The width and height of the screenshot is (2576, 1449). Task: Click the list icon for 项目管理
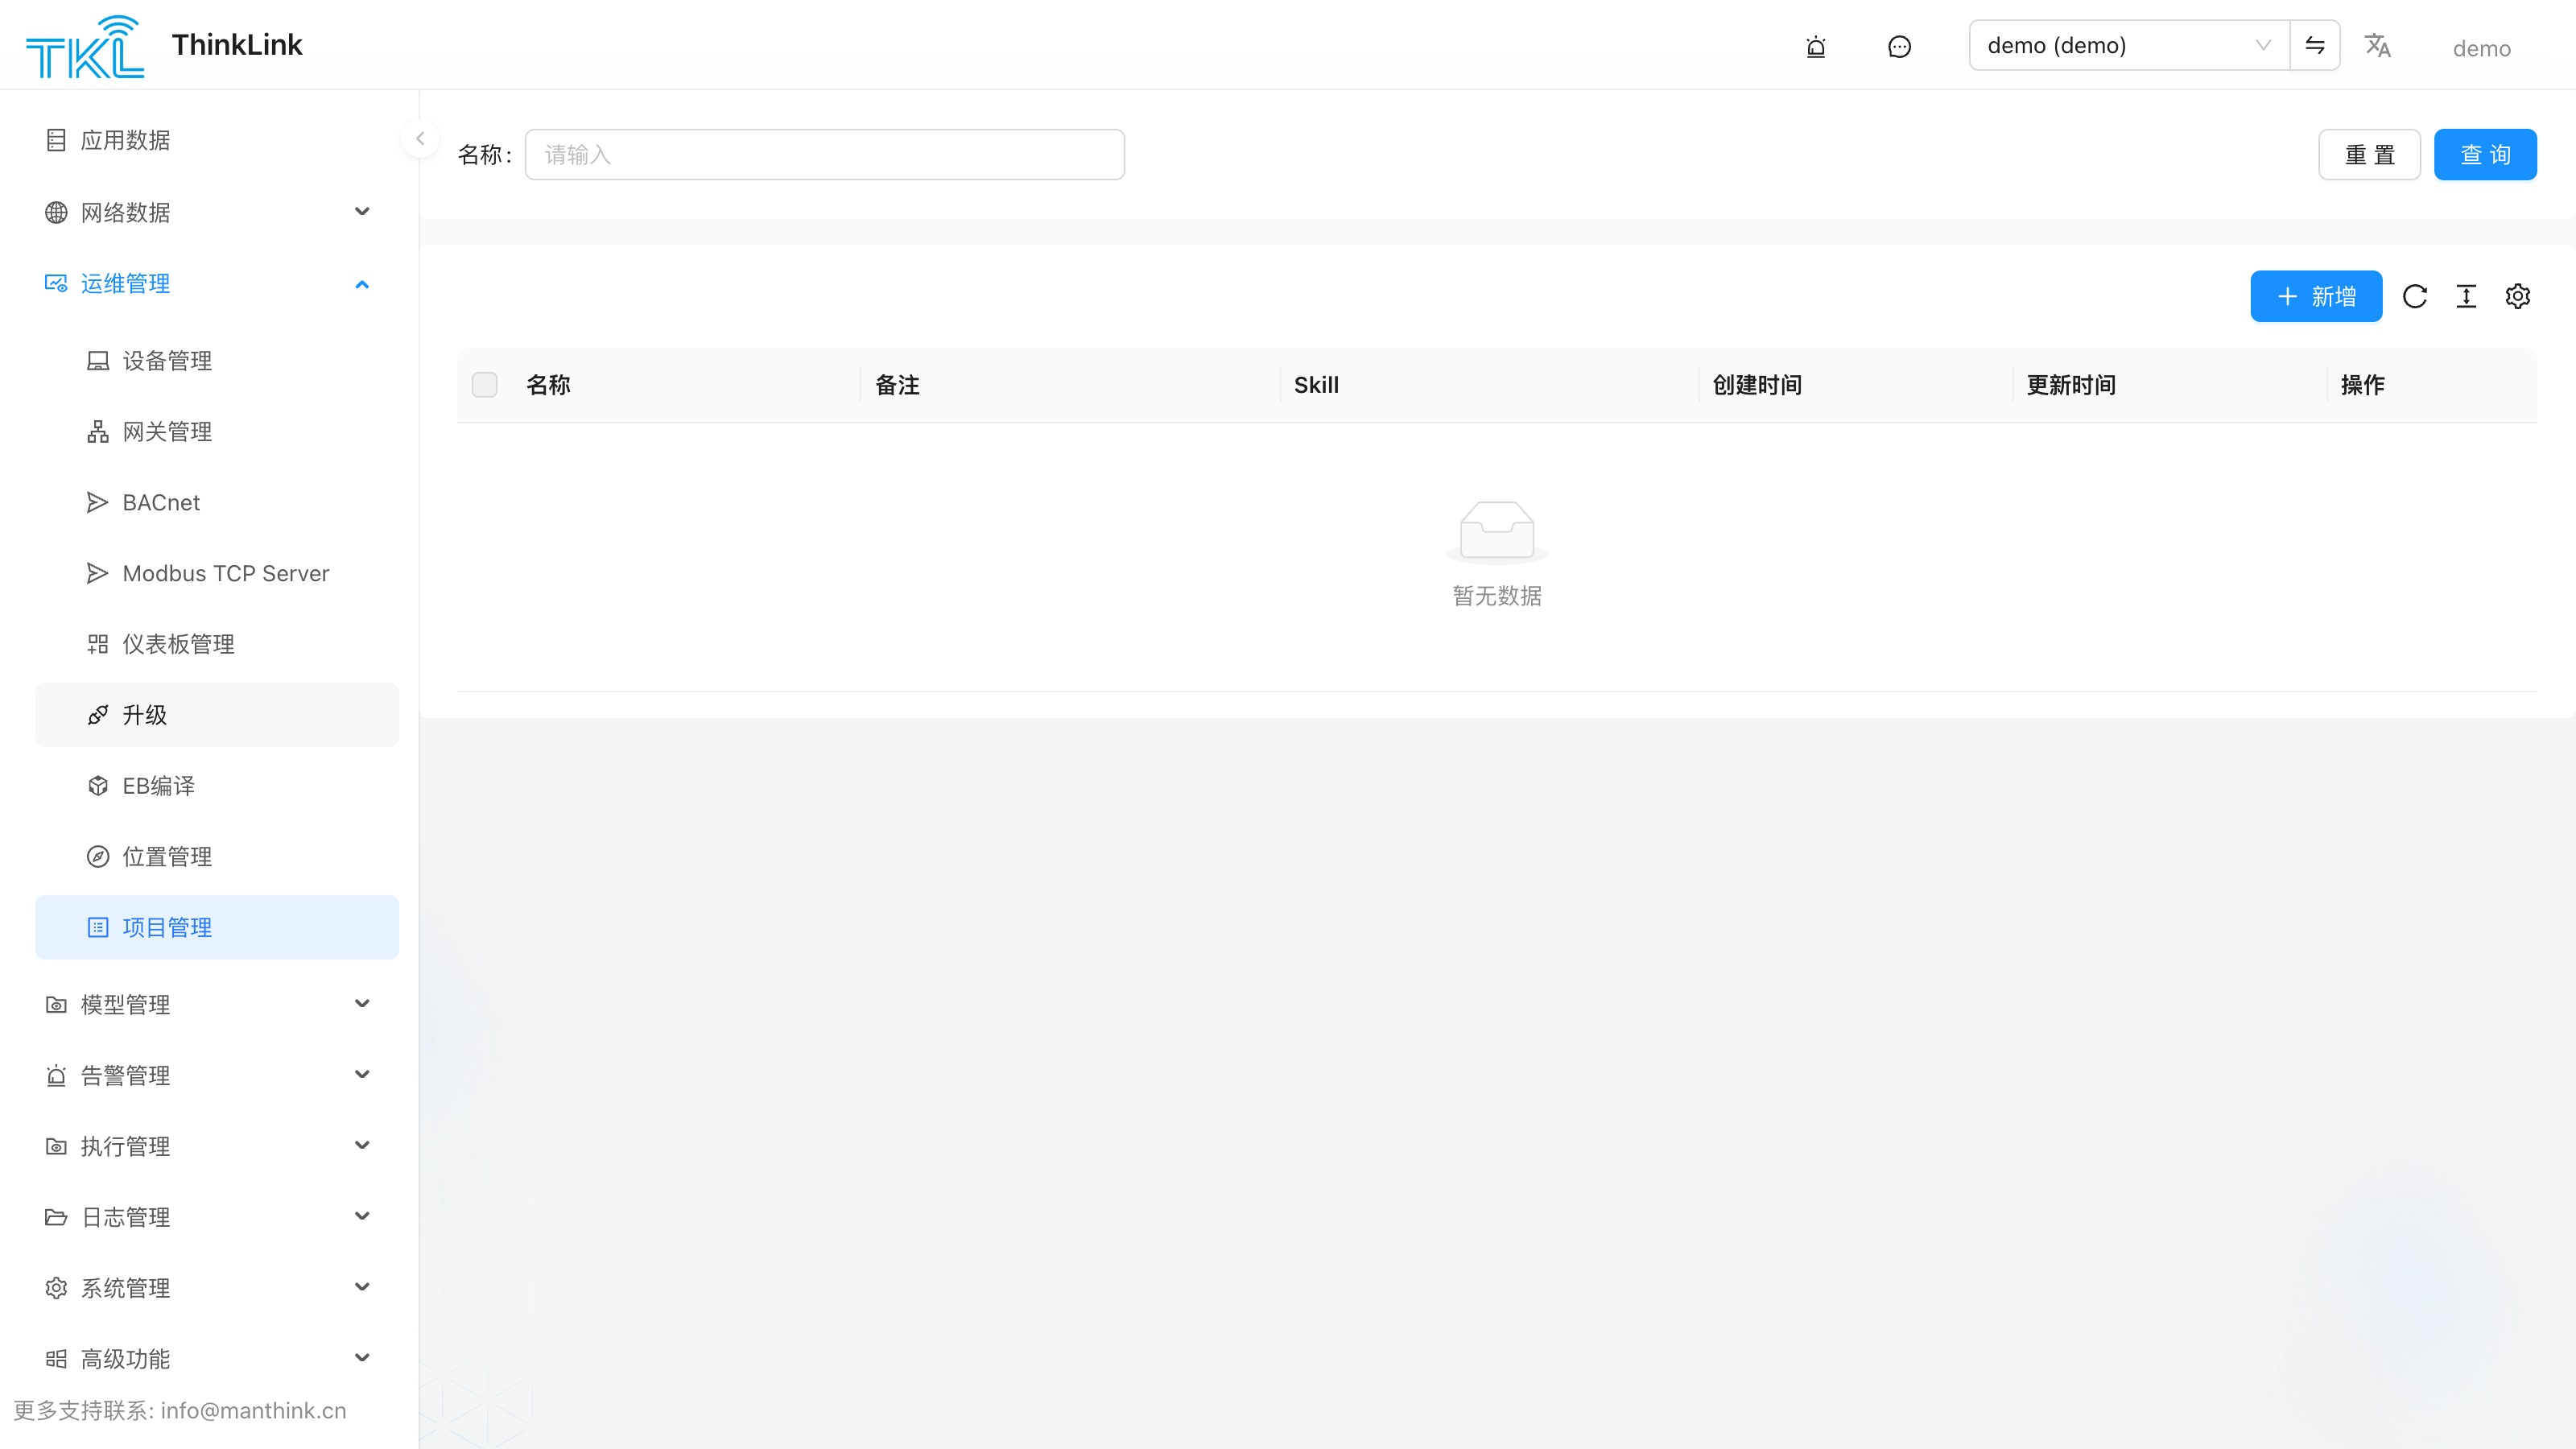(98, 928)
